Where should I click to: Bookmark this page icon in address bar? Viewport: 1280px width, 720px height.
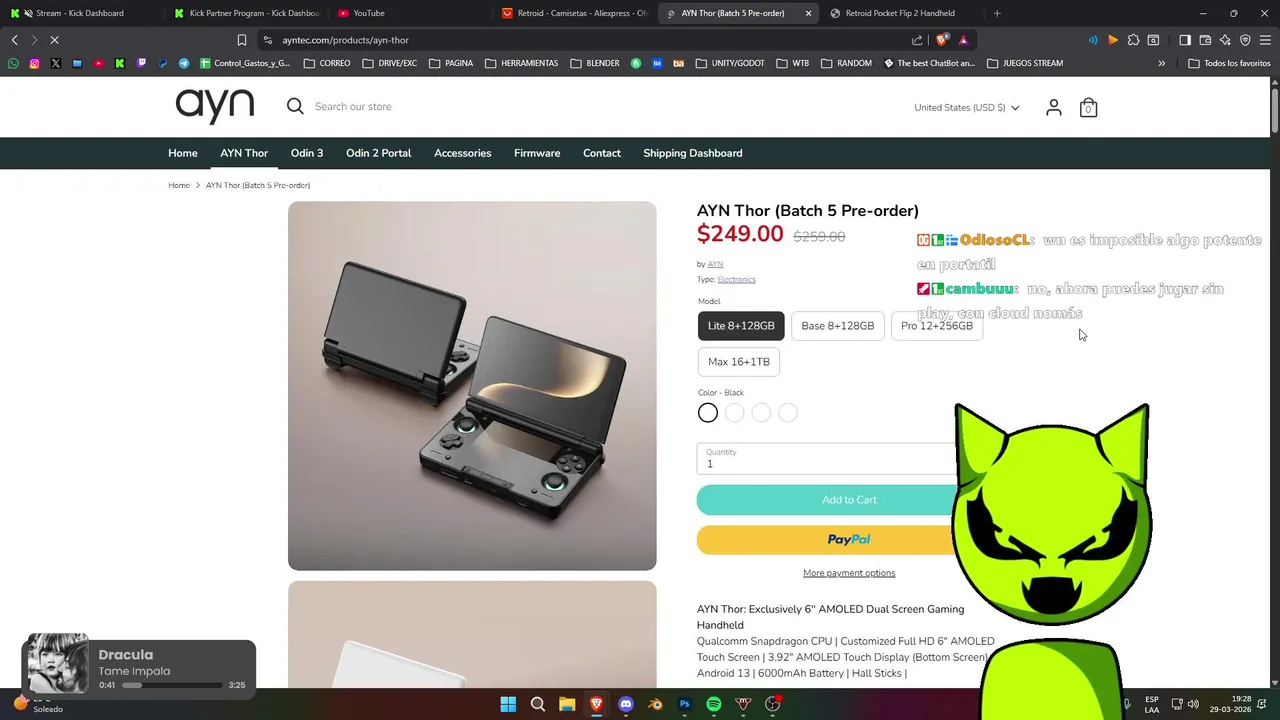click(x=241, y=40)
